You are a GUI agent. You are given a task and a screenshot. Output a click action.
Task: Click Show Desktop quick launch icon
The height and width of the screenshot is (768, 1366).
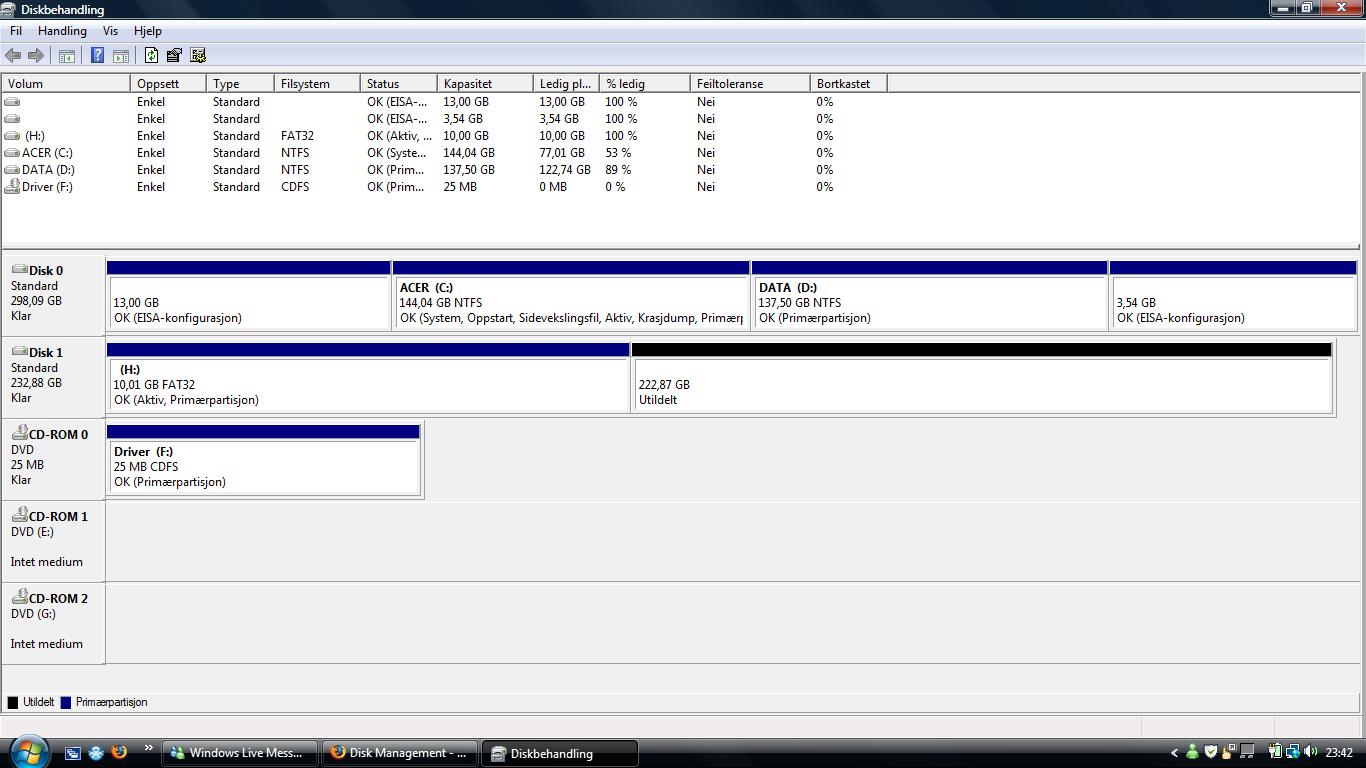72,752
